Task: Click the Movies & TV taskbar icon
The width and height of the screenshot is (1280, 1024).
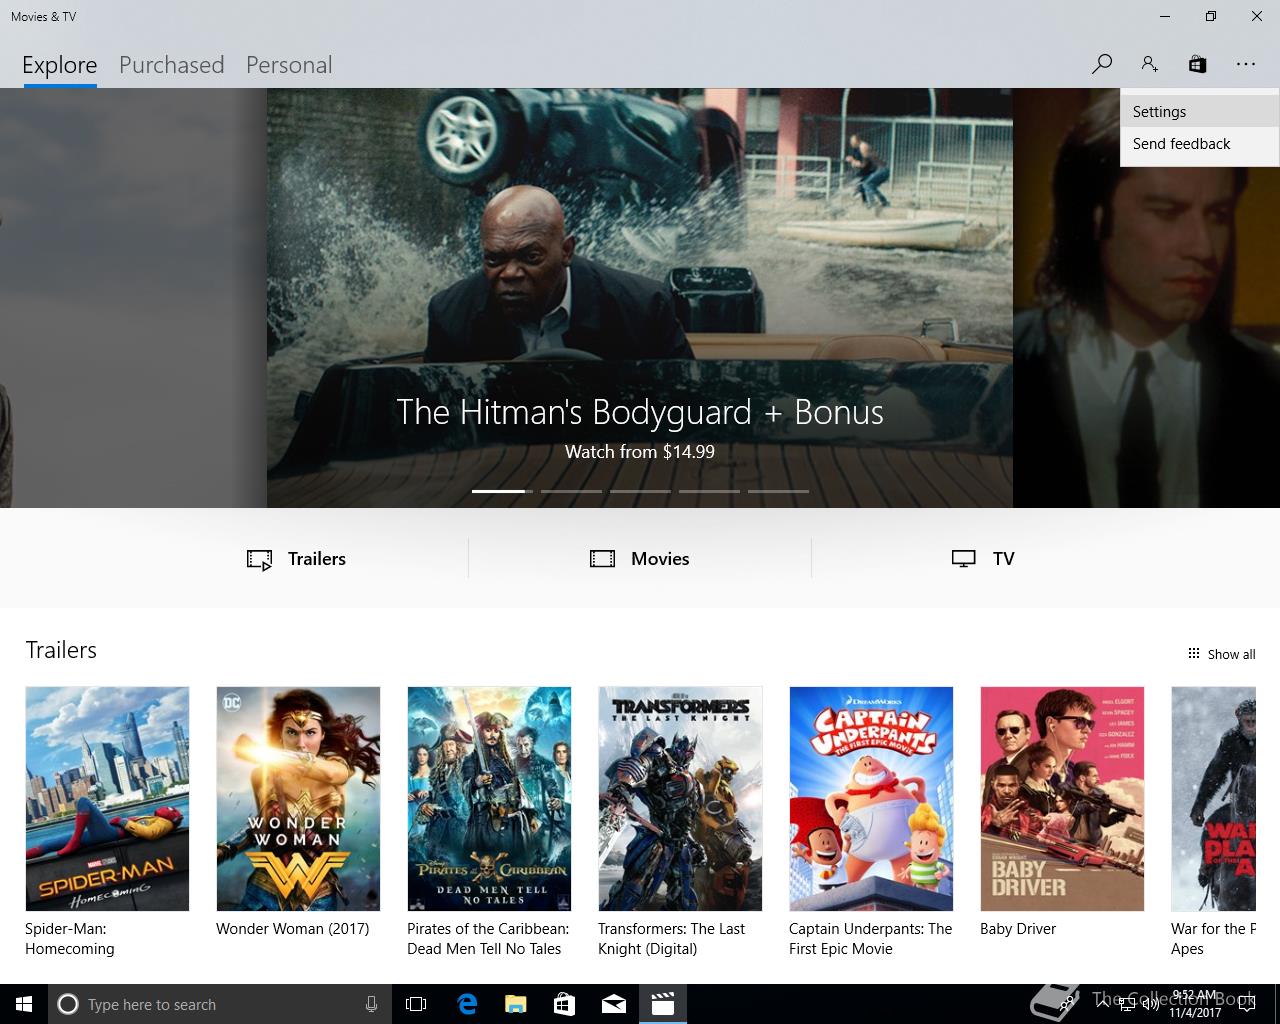Action: pos(662,1004)
